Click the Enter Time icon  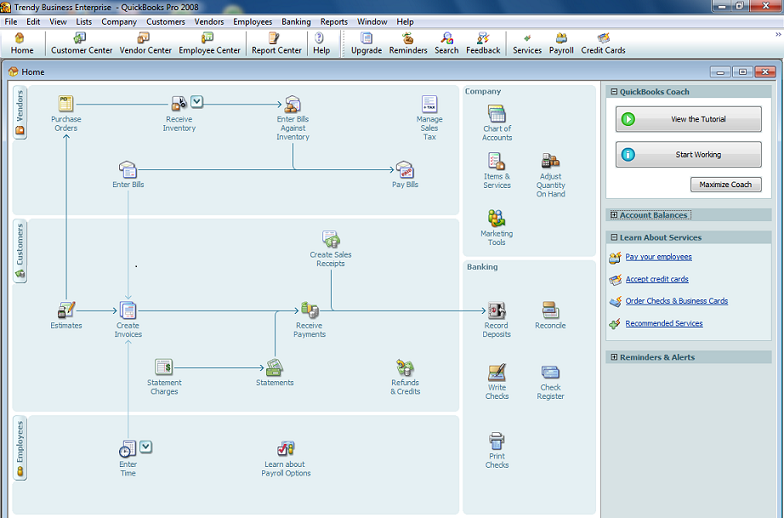128,448
